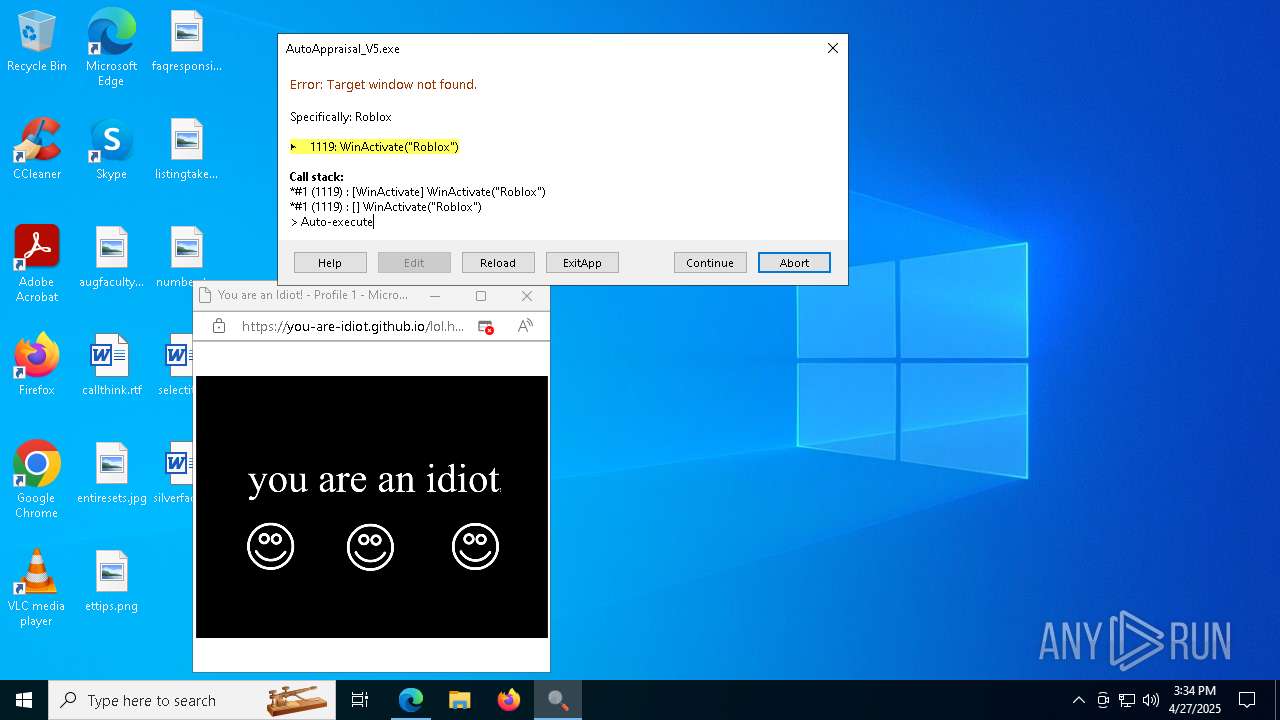Close the AutoAppraisal_V5.exe dialog

click(832, 48)
